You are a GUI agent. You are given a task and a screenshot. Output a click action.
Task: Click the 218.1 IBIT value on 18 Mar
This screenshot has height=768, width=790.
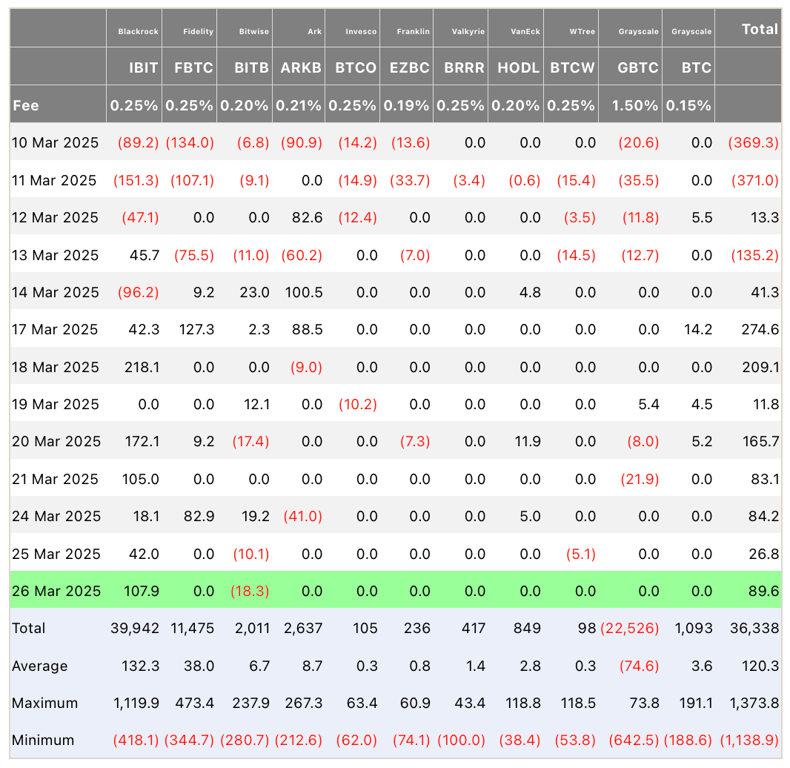click(x=142, y=367)
